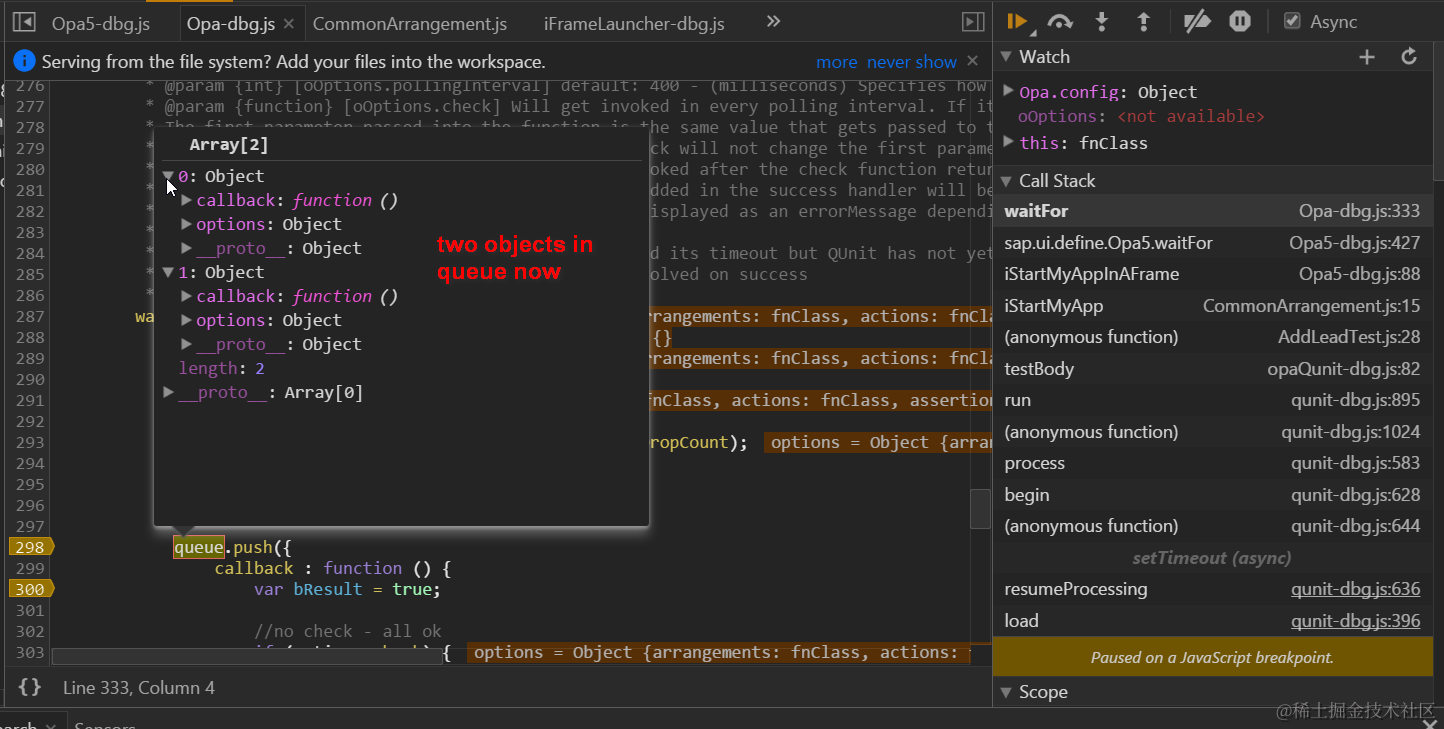1444x729 pixels.
Task: Open qunit-dbg.js:636 link
Action: 1355,589
